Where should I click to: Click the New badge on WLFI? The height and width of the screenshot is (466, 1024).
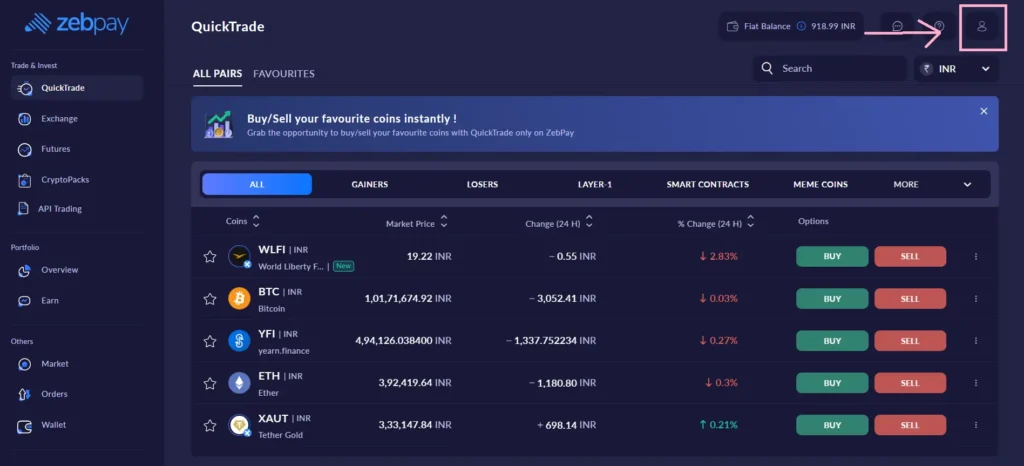pos(344,266)
